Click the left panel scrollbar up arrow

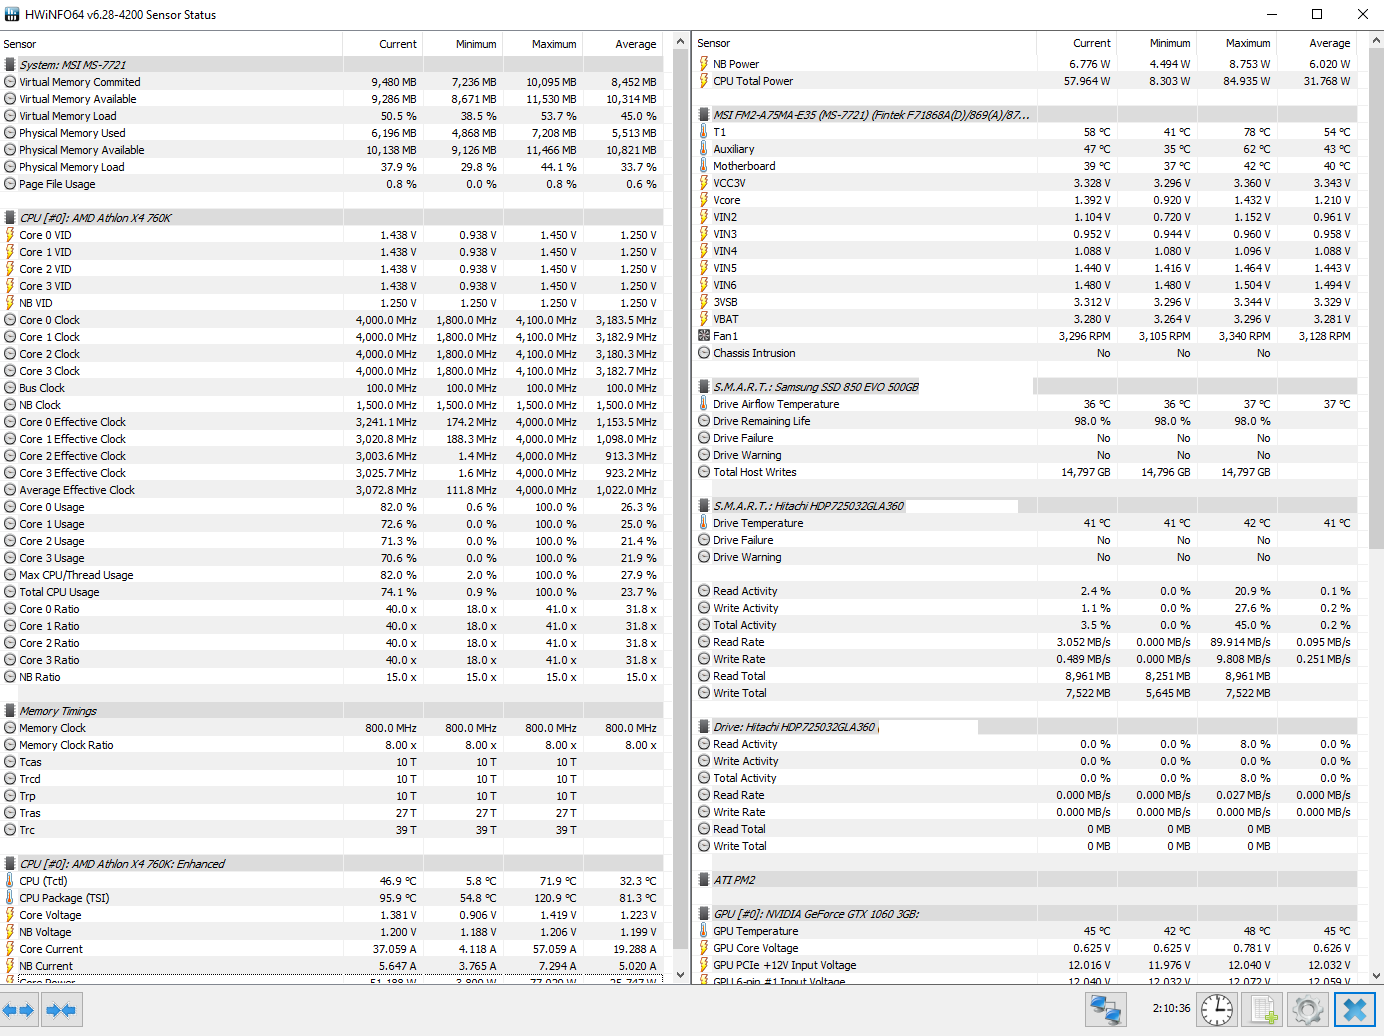[x=680, y=41]
